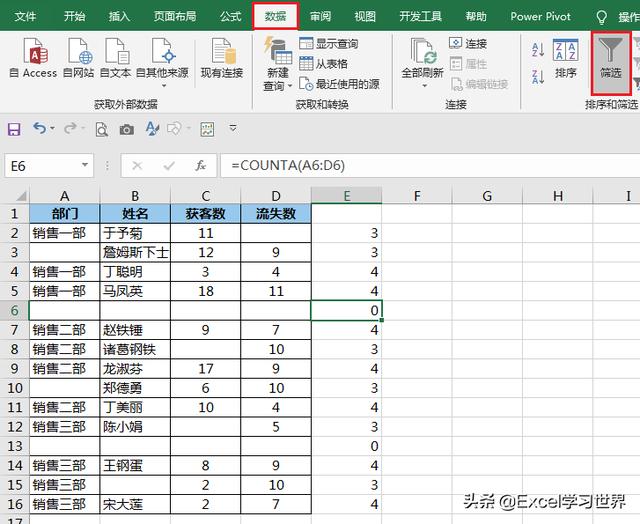Click the Insert Function fx button

[x=200, y=166]
